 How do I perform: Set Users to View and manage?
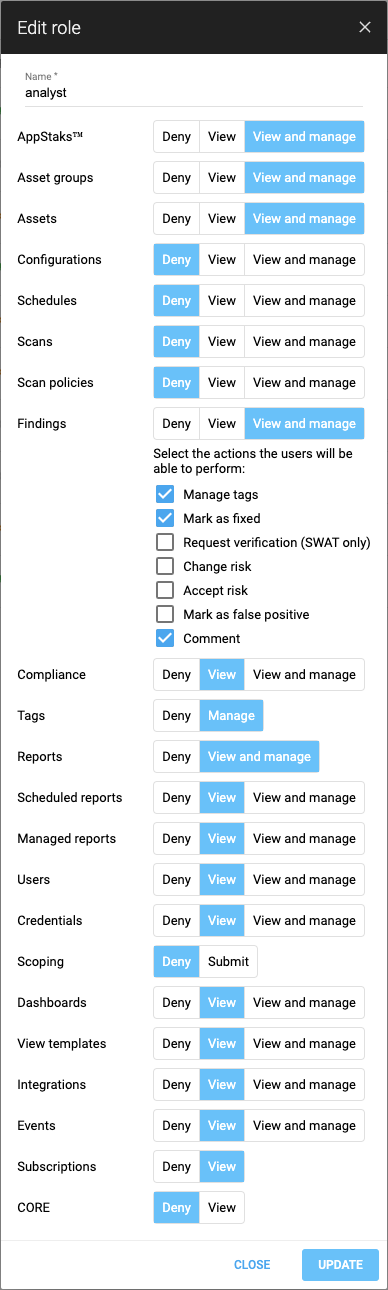tap(304, 879)
